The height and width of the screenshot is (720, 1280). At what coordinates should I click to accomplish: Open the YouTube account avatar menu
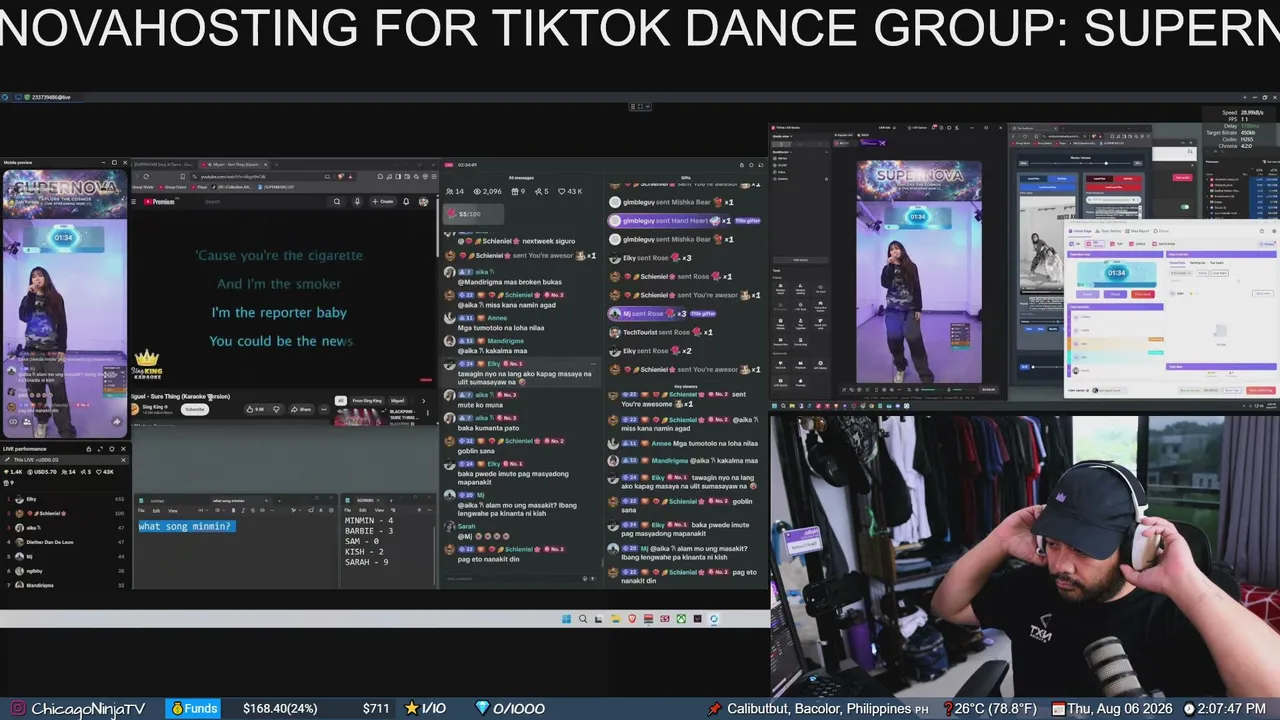tap(424, 201)
